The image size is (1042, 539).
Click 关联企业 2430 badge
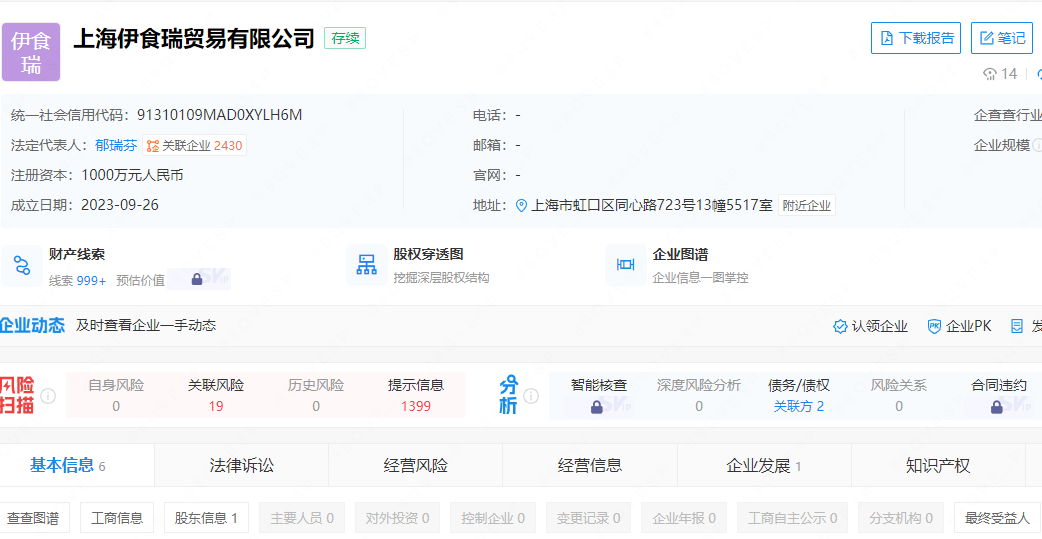(x=194, y=145)
